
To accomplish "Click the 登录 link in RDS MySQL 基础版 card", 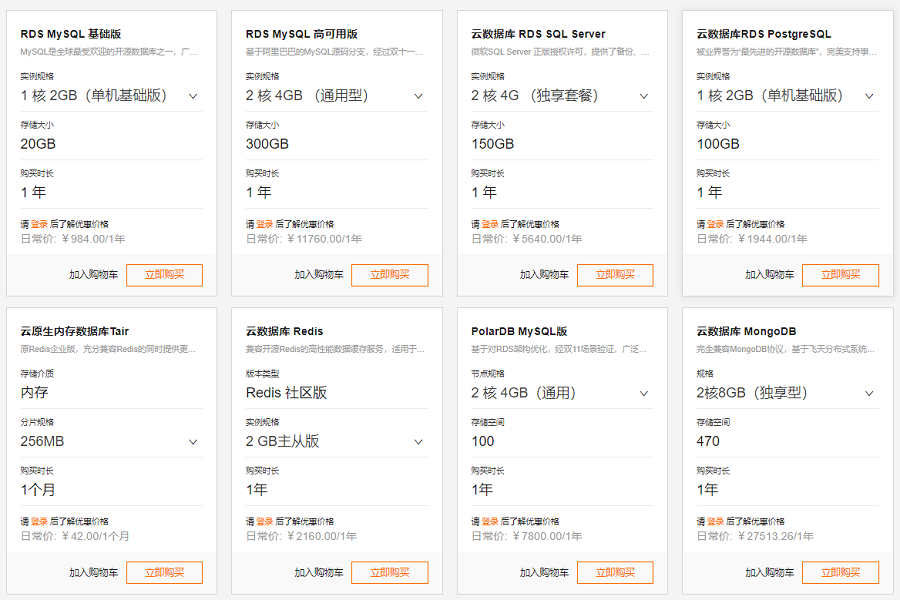I will click(39, 224).
